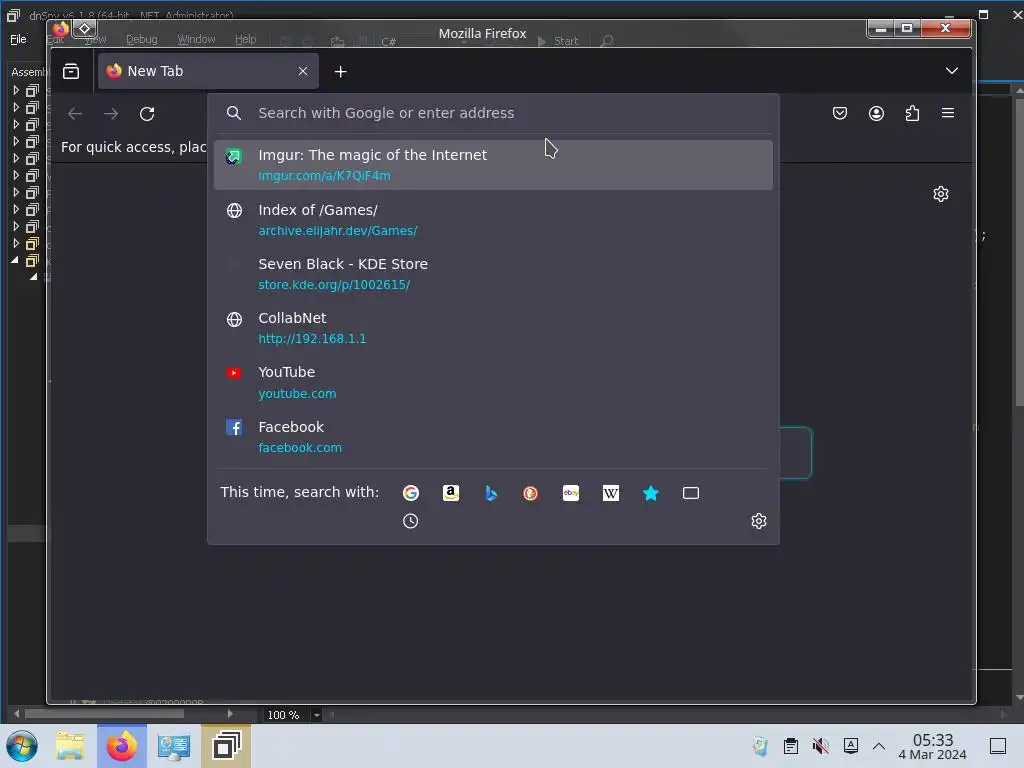Viewport: 1024px width, 768px height.
Task: Search in bookmarks star icon
Action: (650, 493)
